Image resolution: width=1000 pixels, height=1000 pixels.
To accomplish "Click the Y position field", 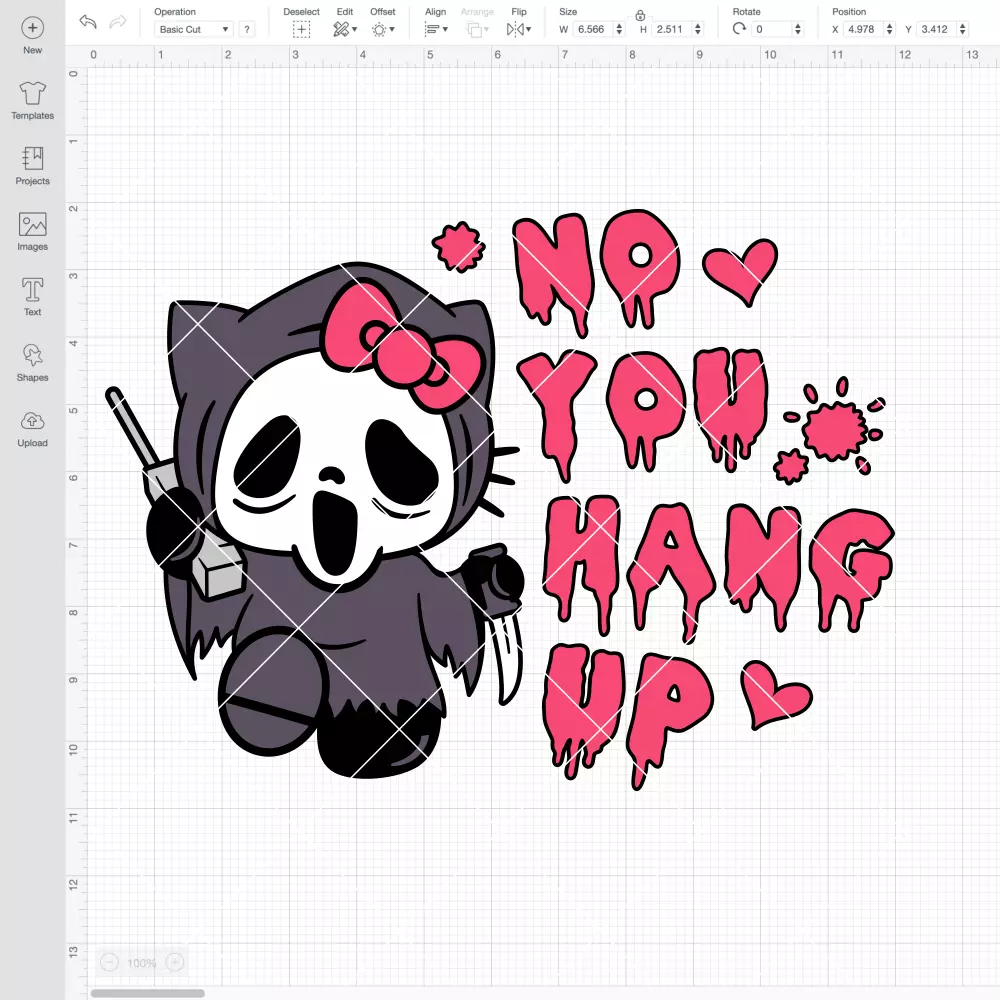I will point(937,29).
